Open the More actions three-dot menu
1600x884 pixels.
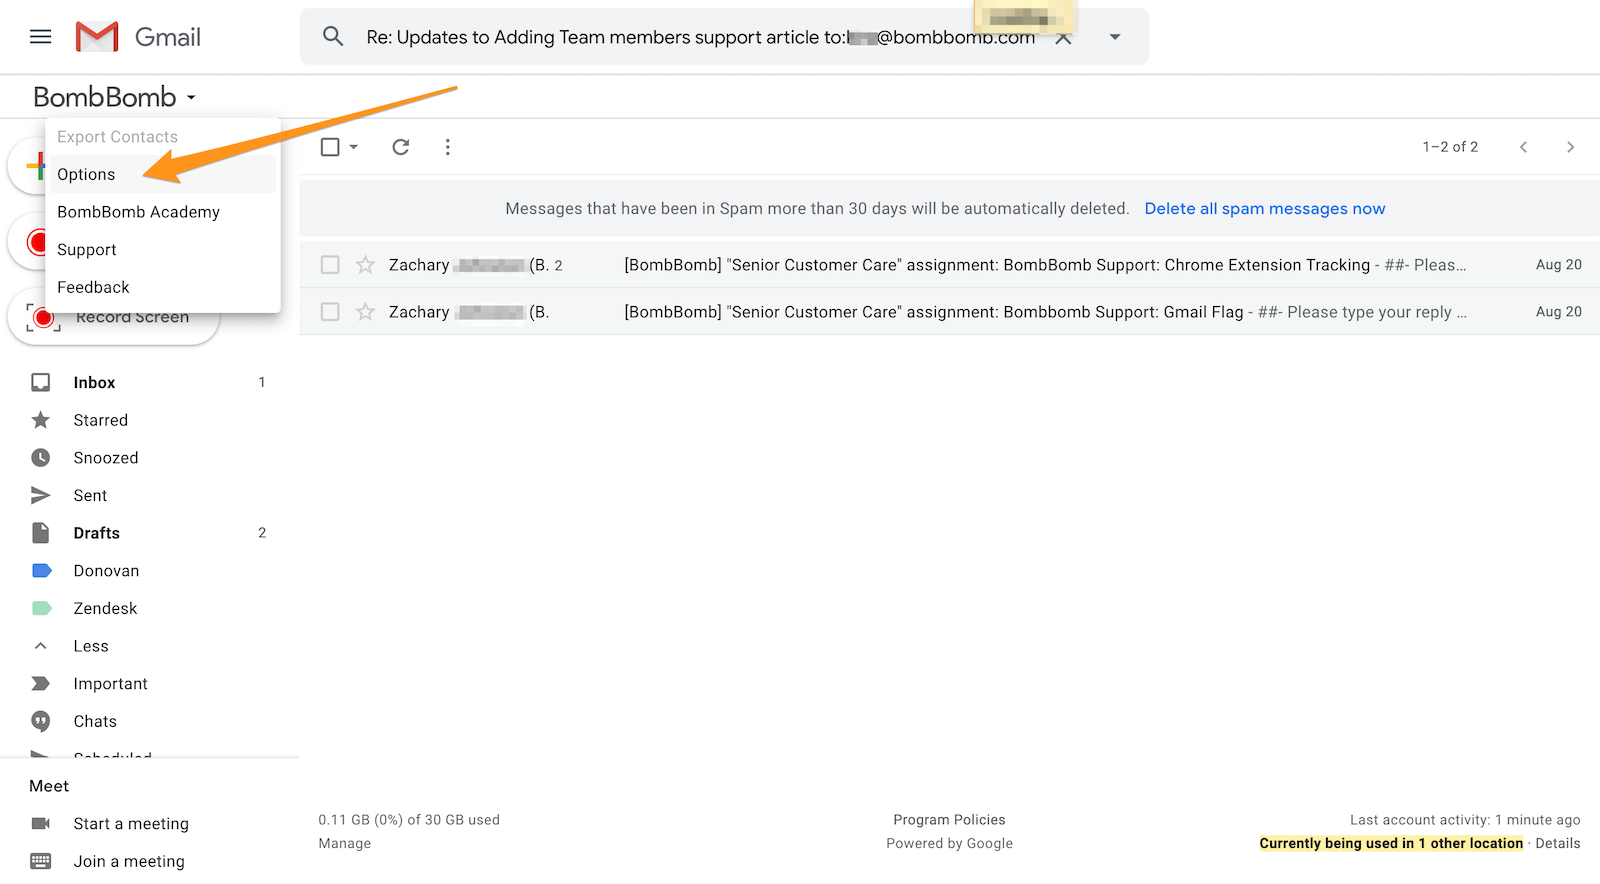tap(448, 147)
